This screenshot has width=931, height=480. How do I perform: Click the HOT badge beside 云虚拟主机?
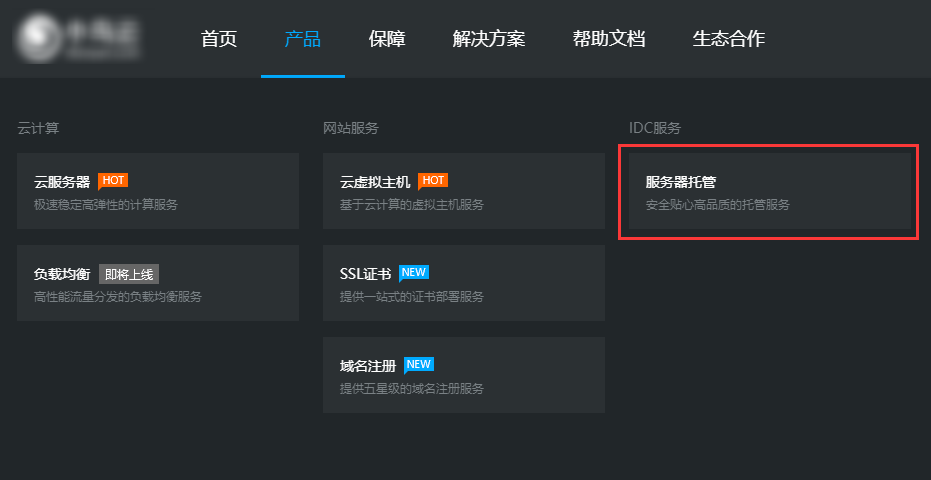pyautogui.click(x=433, y=181)
